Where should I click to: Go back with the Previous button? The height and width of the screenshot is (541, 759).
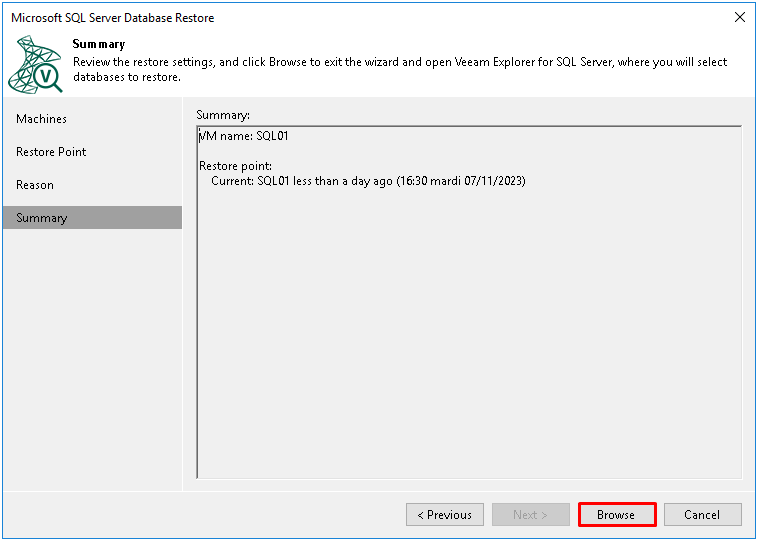point(444,514)
